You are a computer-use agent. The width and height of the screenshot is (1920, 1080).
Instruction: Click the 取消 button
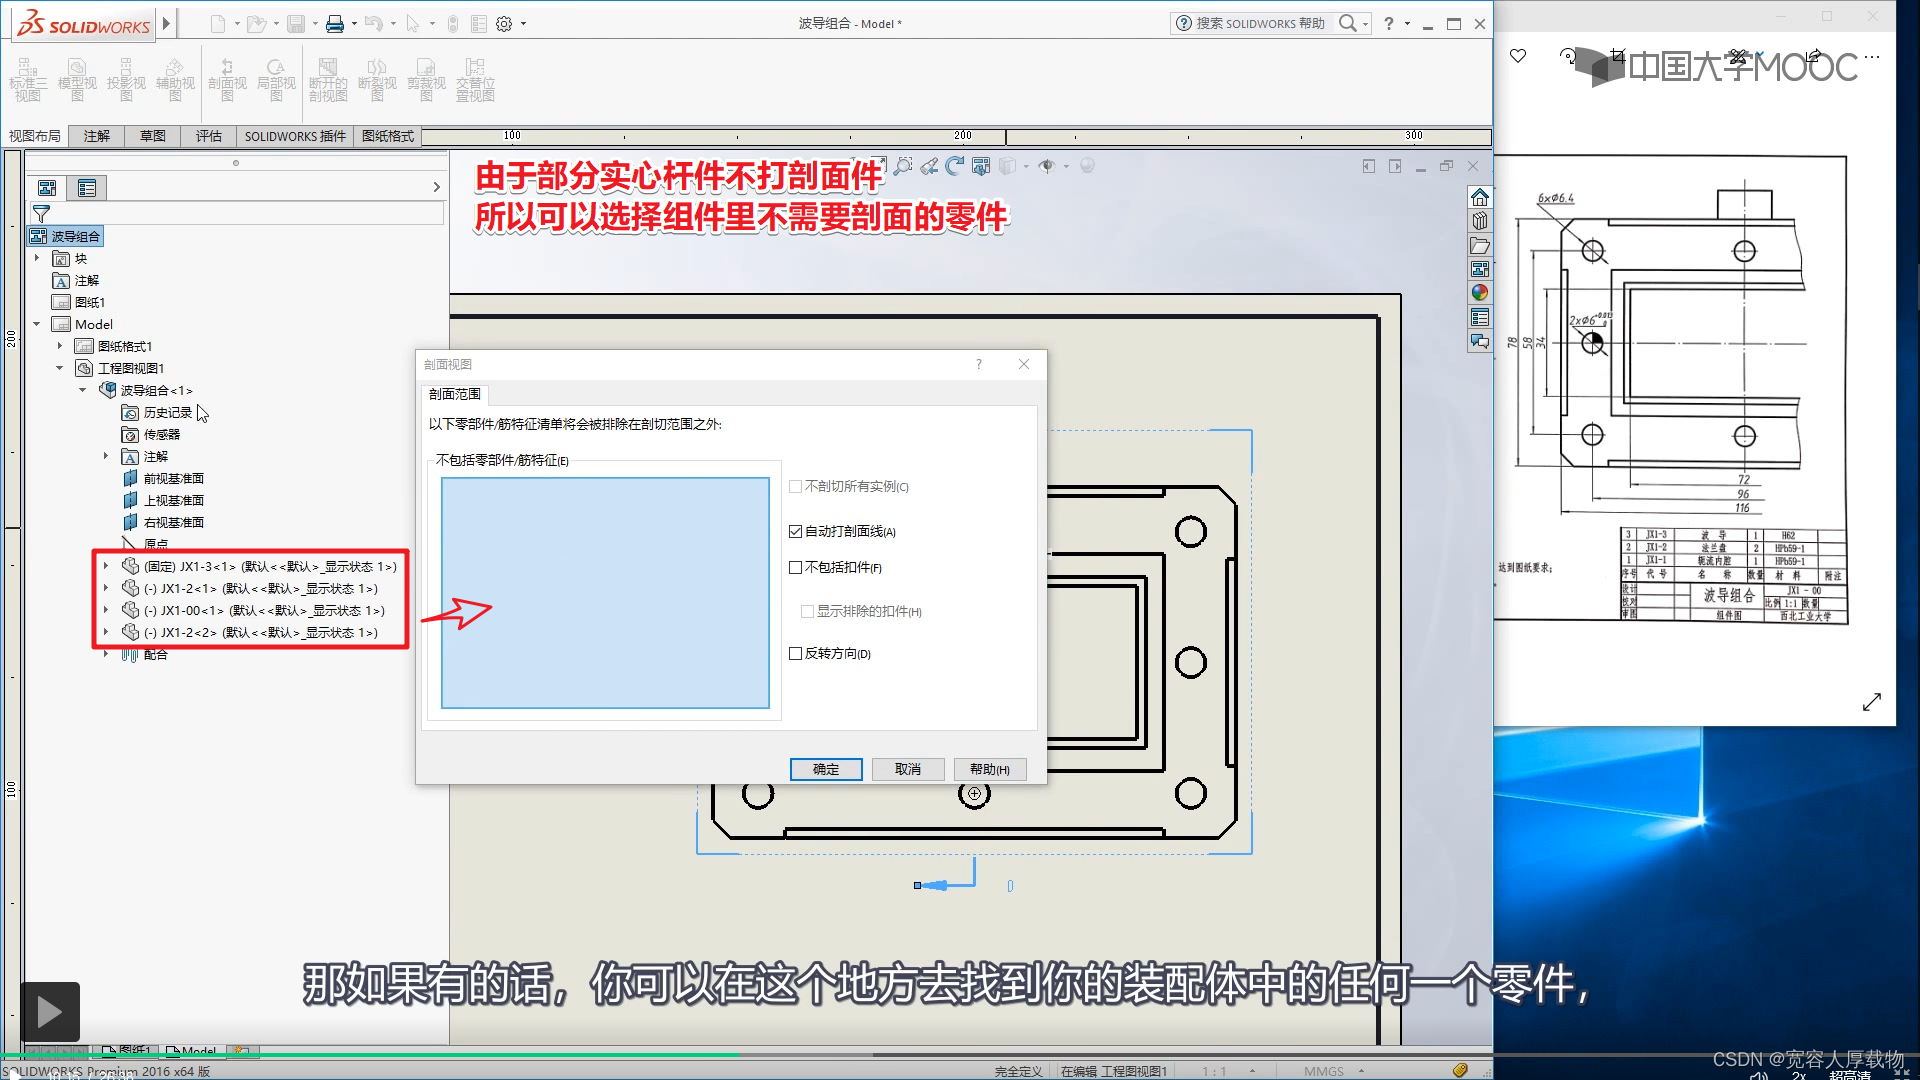click(908, 769)
